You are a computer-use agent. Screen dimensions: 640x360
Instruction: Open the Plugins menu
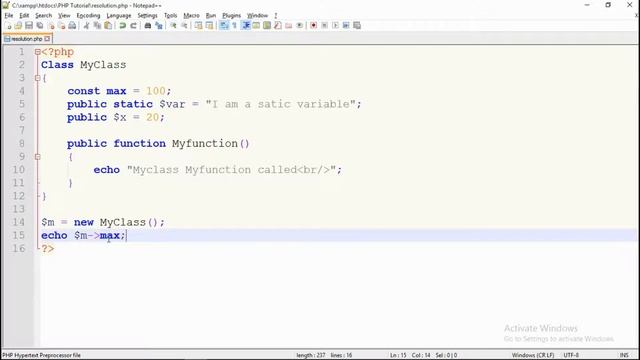[231, 16]
